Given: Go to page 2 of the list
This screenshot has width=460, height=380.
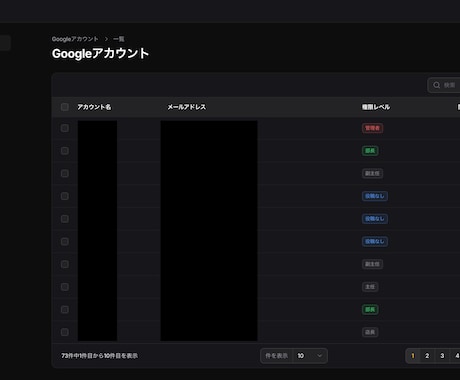Looking at the screenshot, I should 427,356.
